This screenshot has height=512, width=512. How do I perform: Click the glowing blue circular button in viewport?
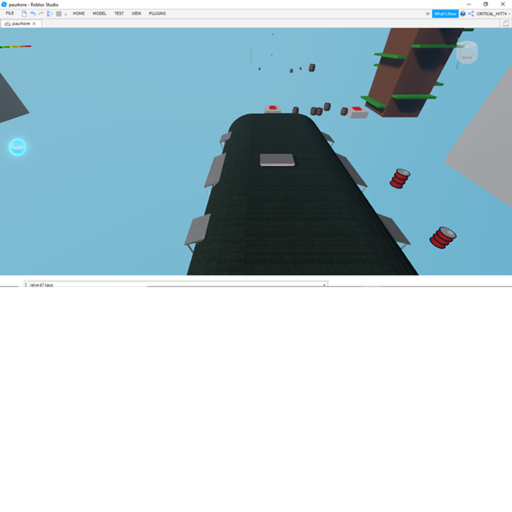click(17, 147)
